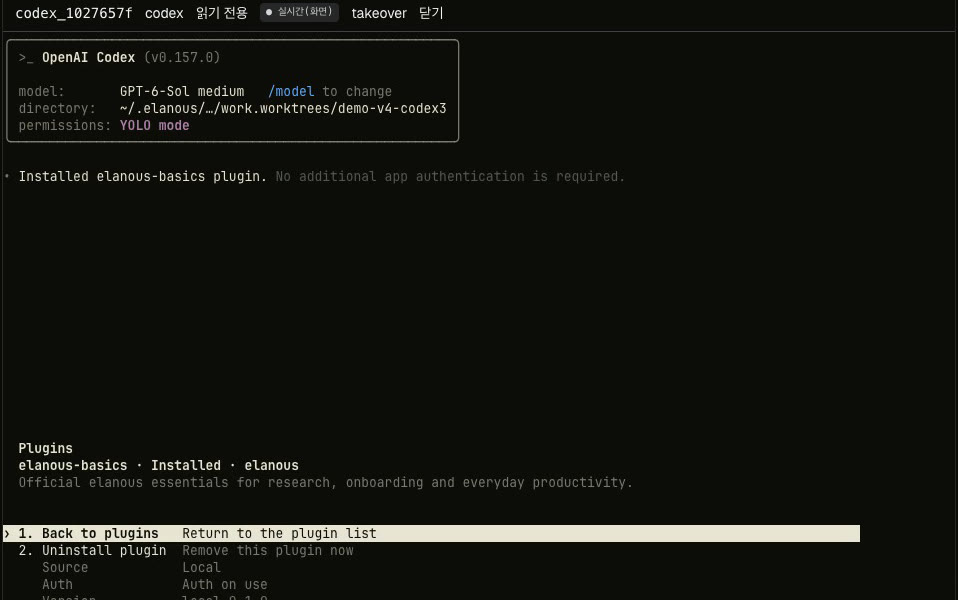Click the 'Installed elanous-basics plugin.' message
The width and height of the screenshot is (958, 600).
142,177
